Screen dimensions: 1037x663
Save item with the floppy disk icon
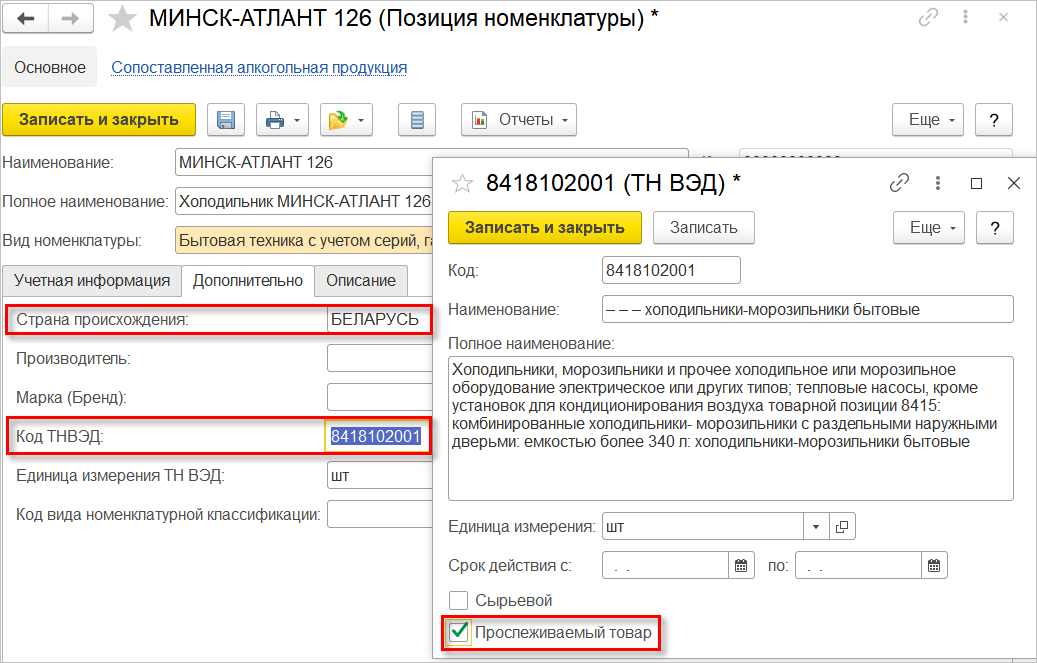(226, 120)
